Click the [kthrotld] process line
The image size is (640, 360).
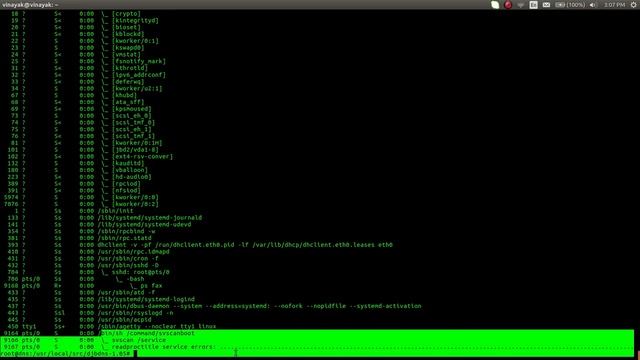click(79, 68)
